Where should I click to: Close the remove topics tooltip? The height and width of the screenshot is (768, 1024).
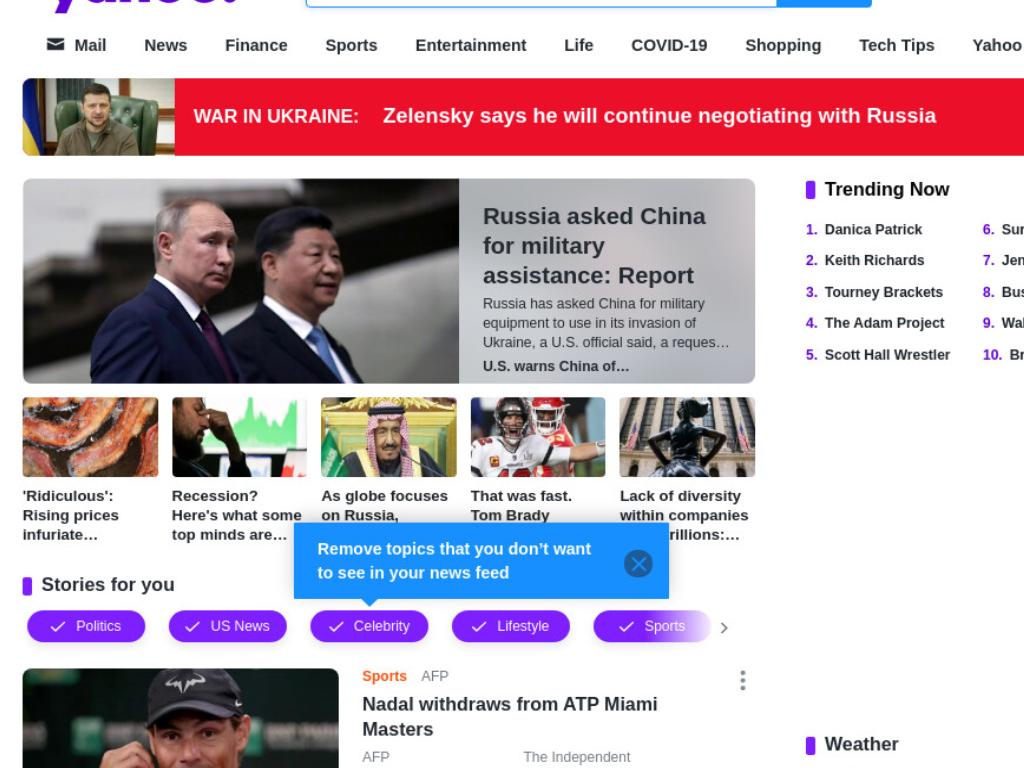point(638,563)
